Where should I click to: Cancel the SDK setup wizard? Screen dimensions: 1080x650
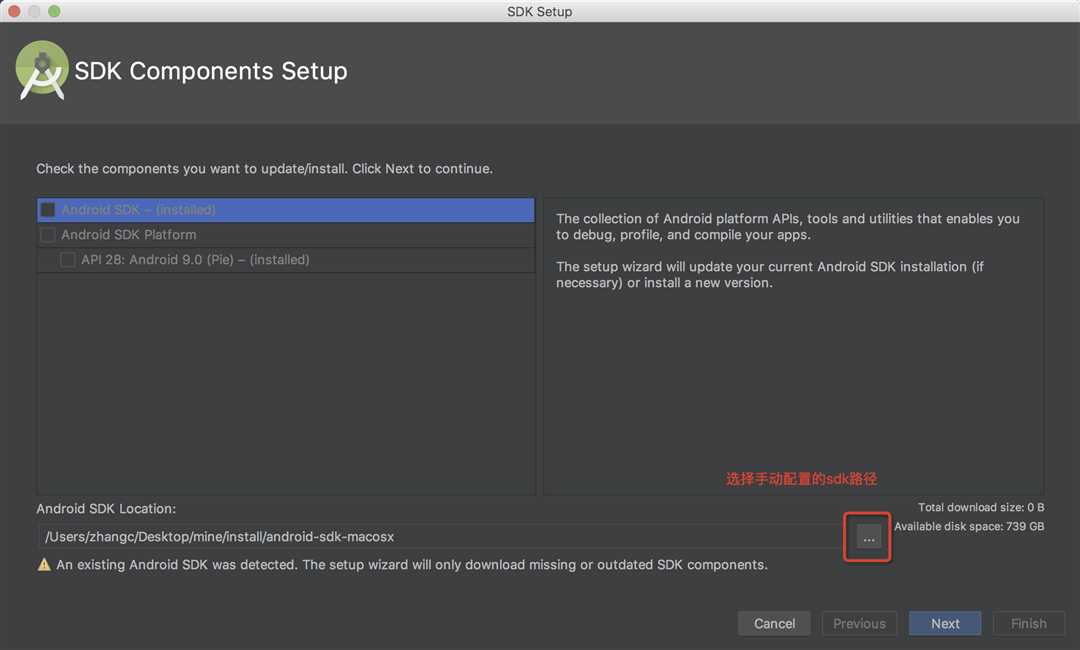(774, 623)
